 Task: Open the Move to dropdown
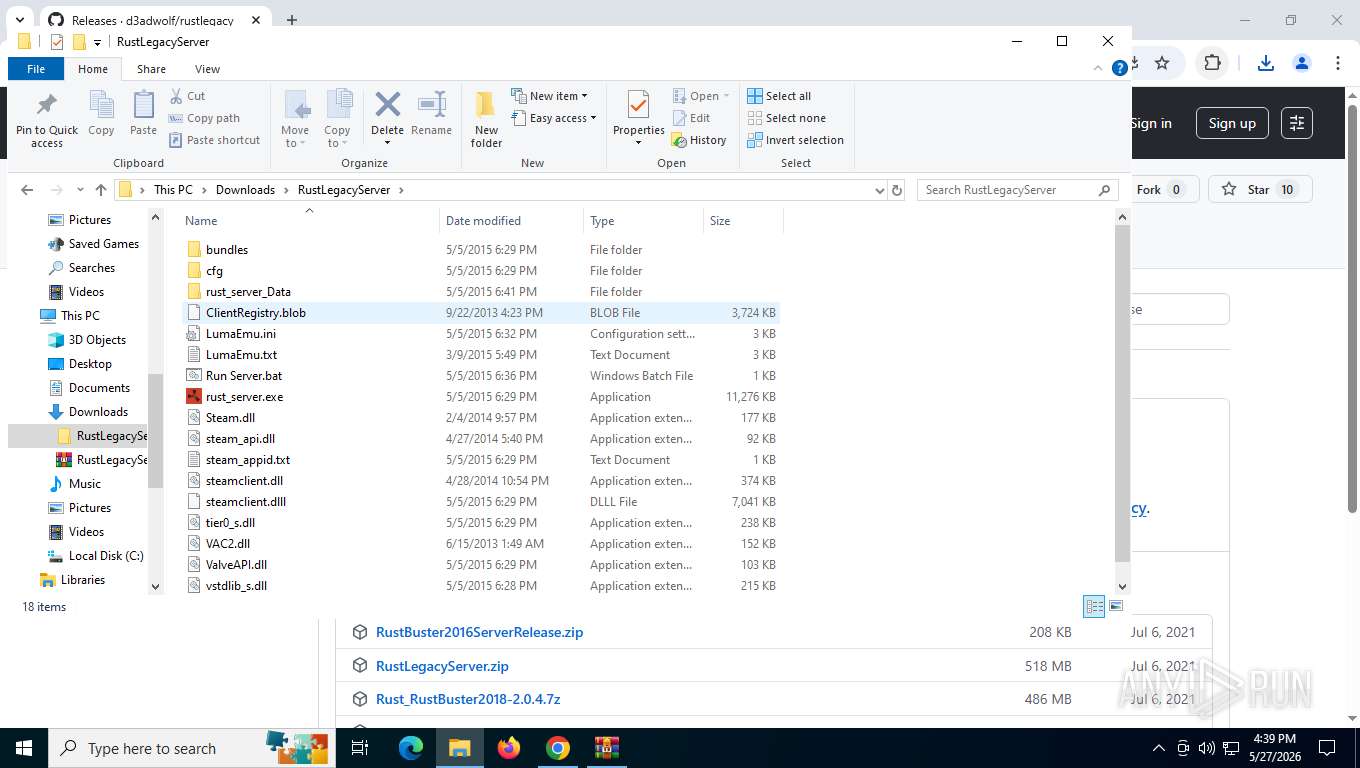point(295,120)
